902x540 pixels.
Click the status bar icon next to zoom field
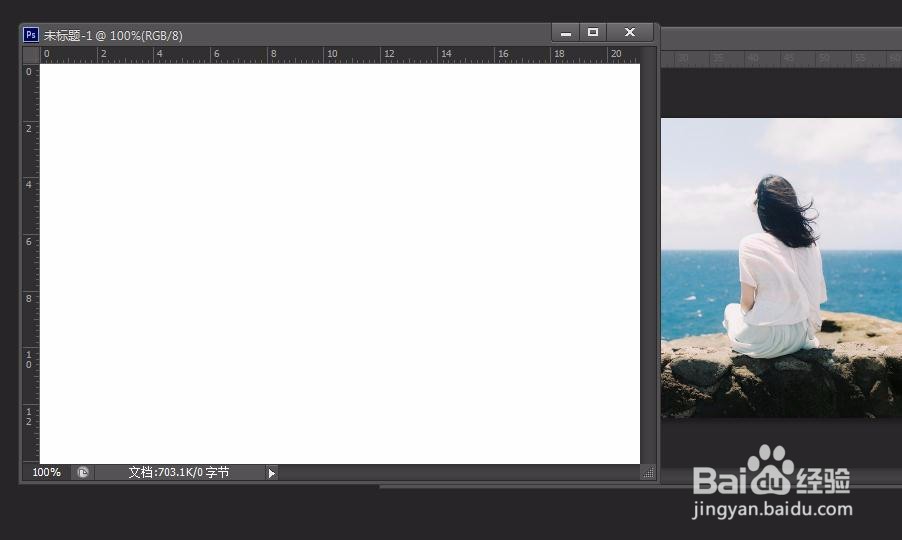[x=83, y=473]
